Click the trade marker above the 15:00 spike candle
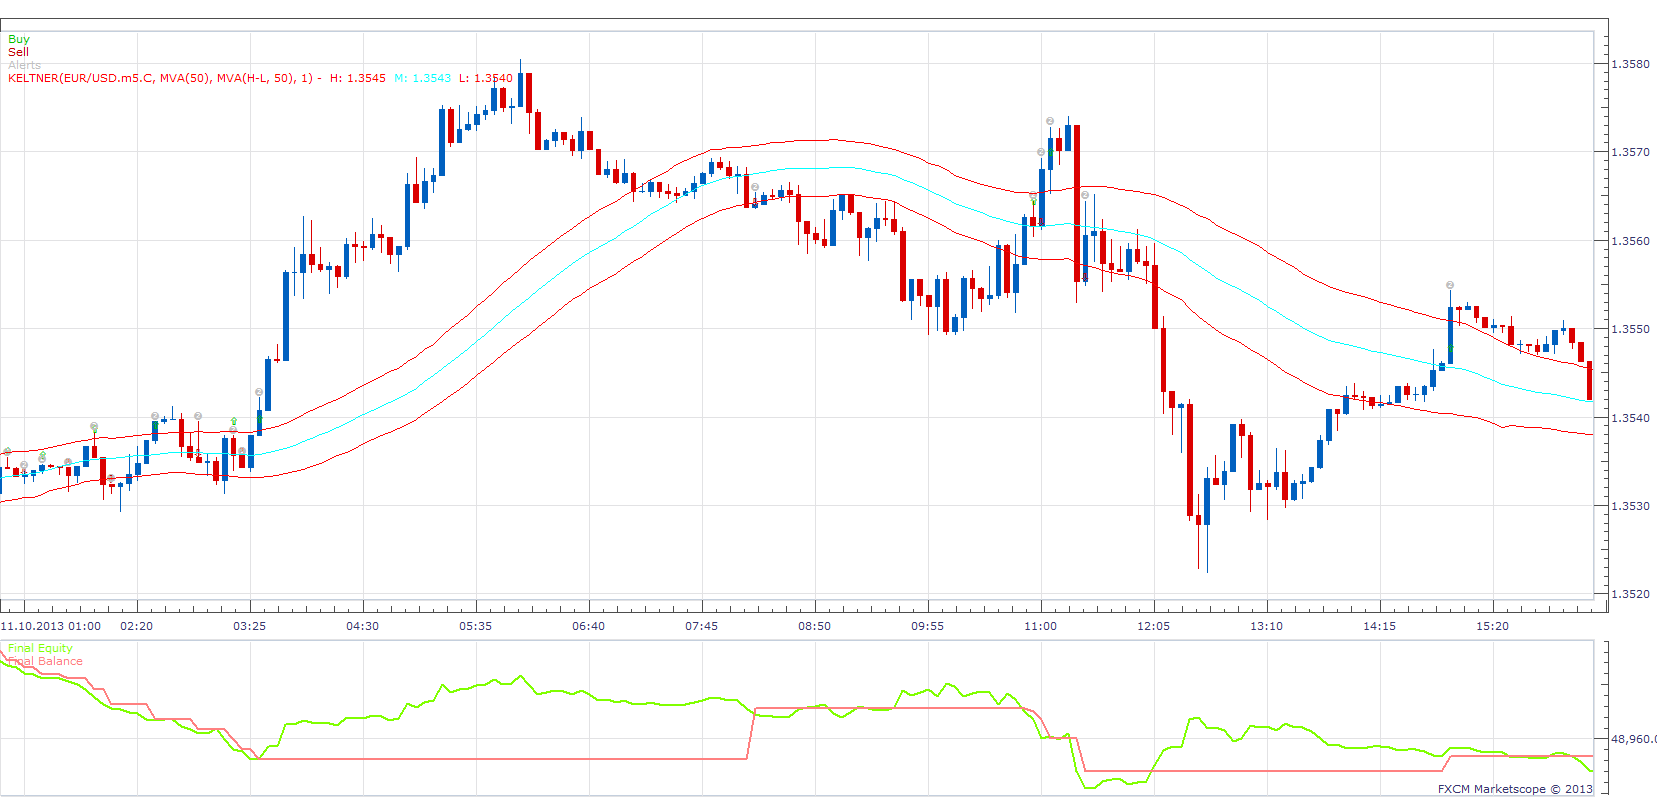This screenshot has height=797, width=1659. coord(1450,285)
